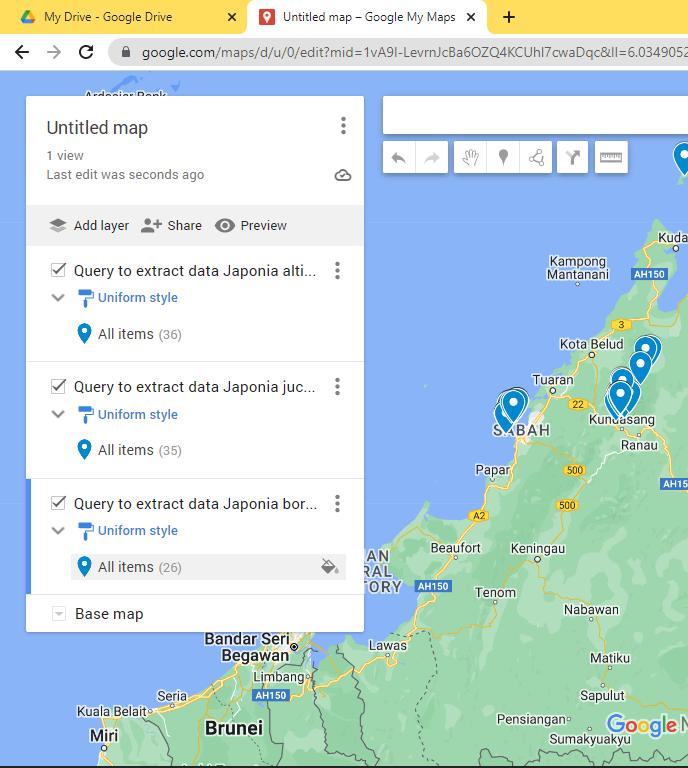This screenshot has height=768, width=688.
Task: Click Uniform style link under Japonia juc
Action: click(138, 414)
